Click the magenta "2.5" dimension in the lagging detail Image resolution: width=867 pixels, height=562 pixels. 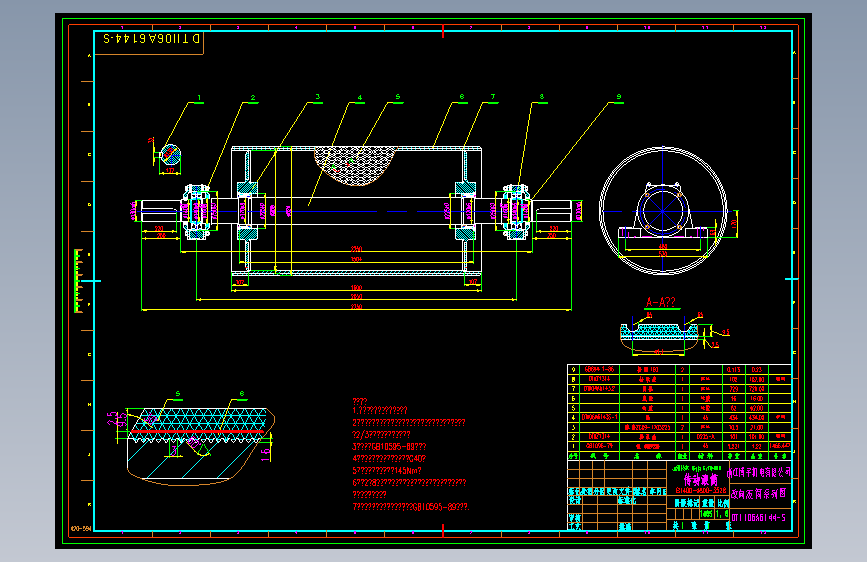pos(113,419)
